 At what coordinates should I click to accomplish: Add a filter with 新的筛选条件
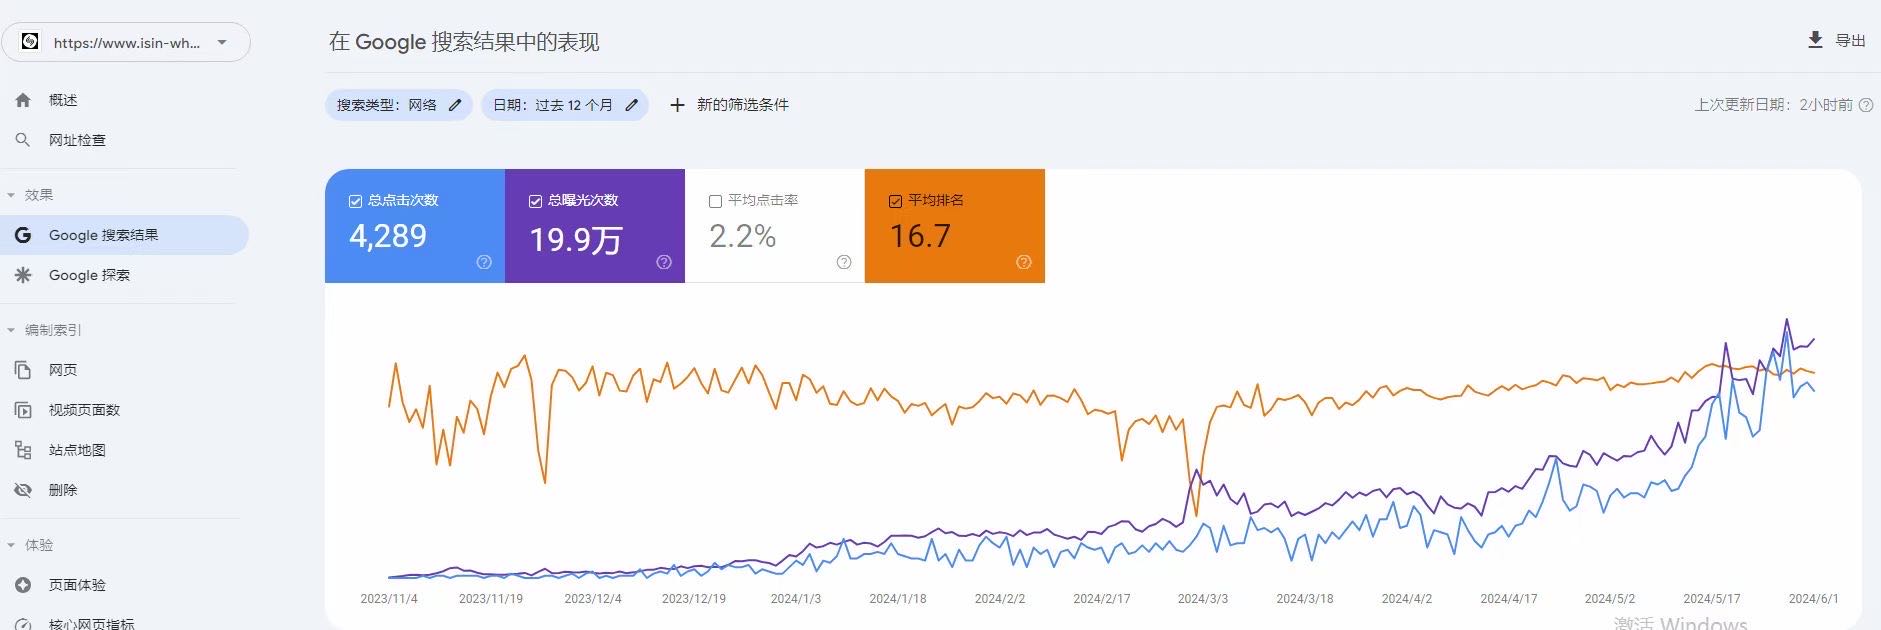pos(729,105)
